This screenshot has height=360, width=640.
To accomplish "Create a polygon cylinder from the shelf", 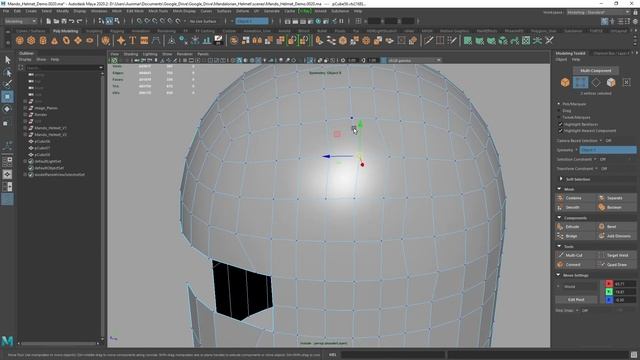I will click(43, 40).
